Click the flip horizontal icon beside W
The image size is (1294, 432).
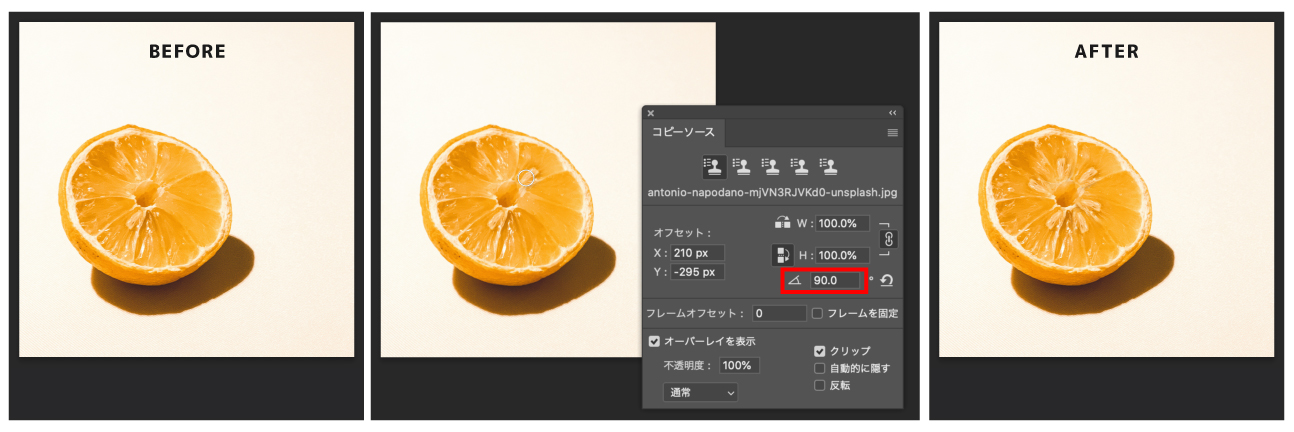pyautogui.click(x=783, y=222)
